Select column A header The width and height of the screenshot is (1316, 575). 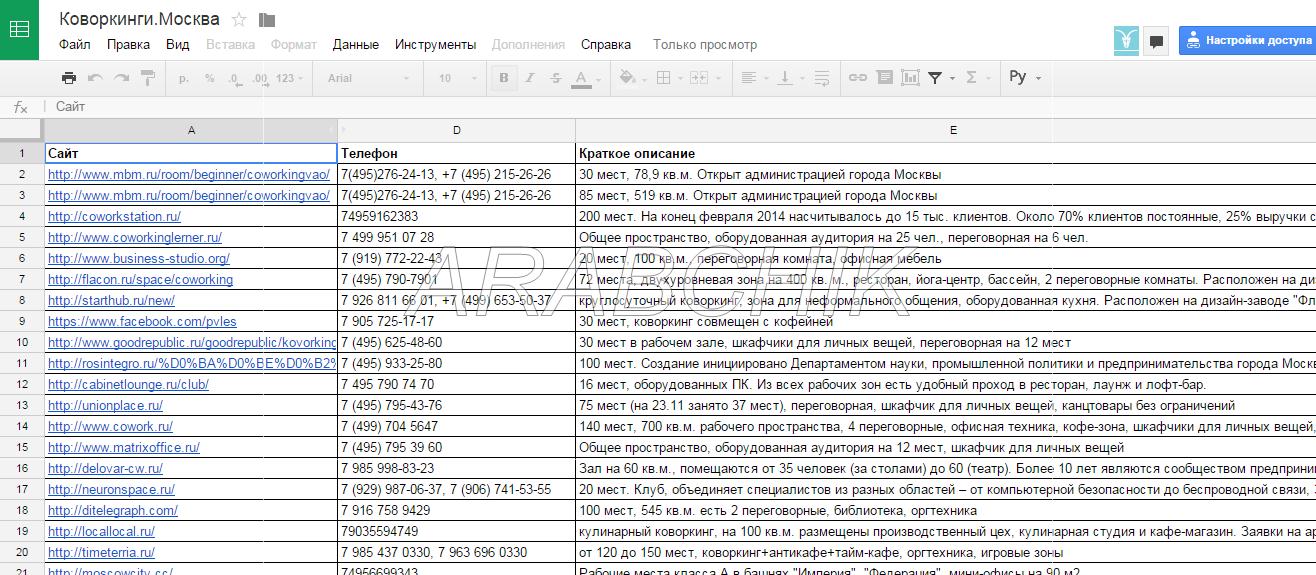pyautogui.click(x=191, y=130)
